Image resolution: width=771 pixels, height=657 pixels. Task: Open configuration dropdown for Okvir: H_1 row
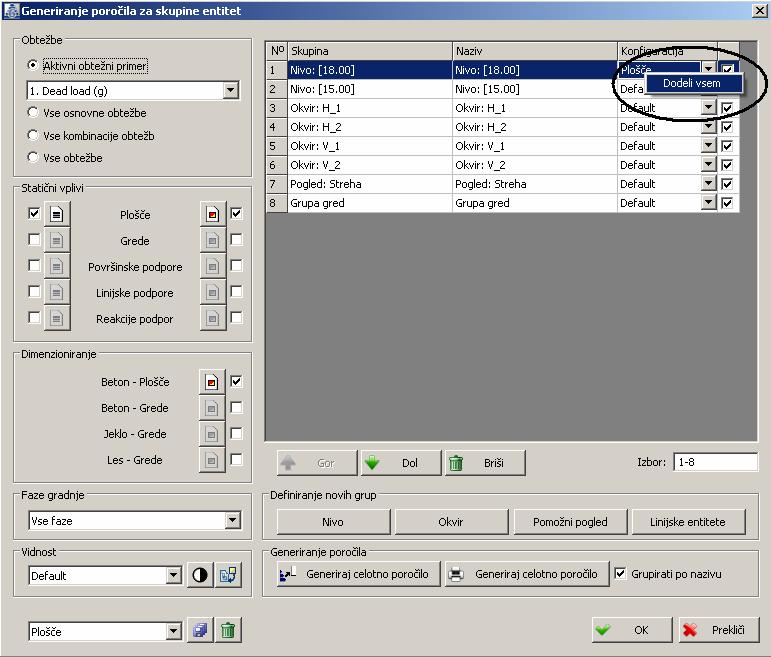pos(708,108)
